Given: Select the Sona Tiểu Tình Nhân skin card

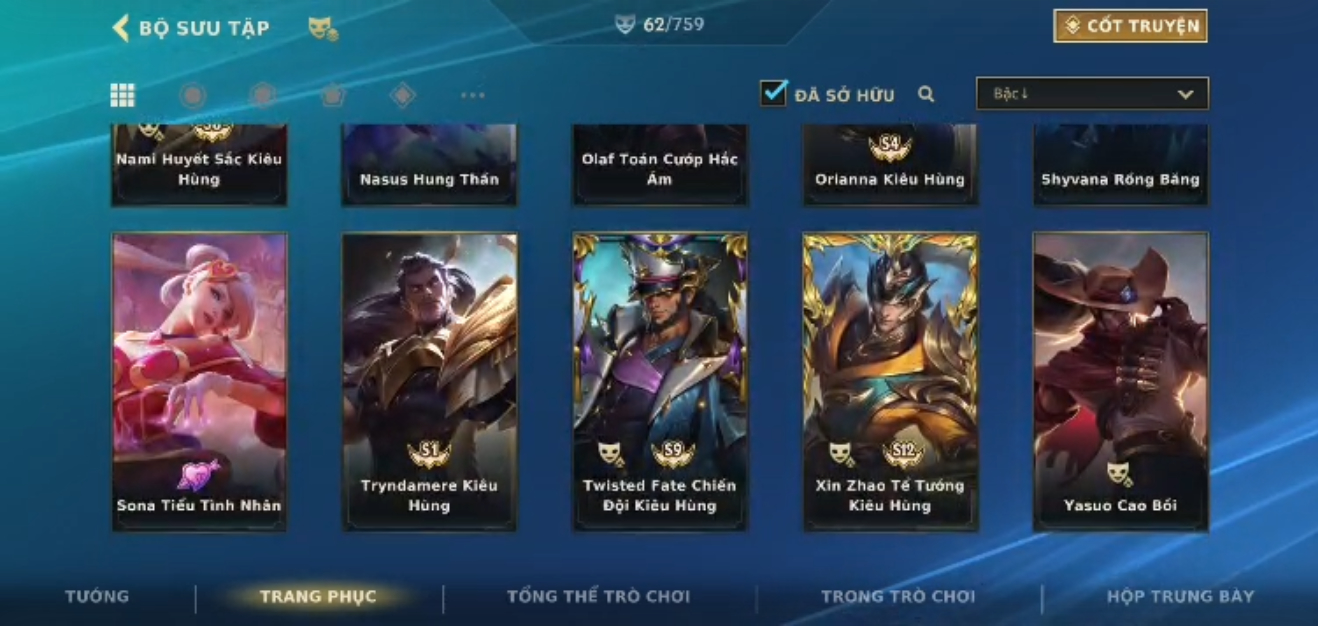Looking at the screenshot, I should [x=199, y=382].
